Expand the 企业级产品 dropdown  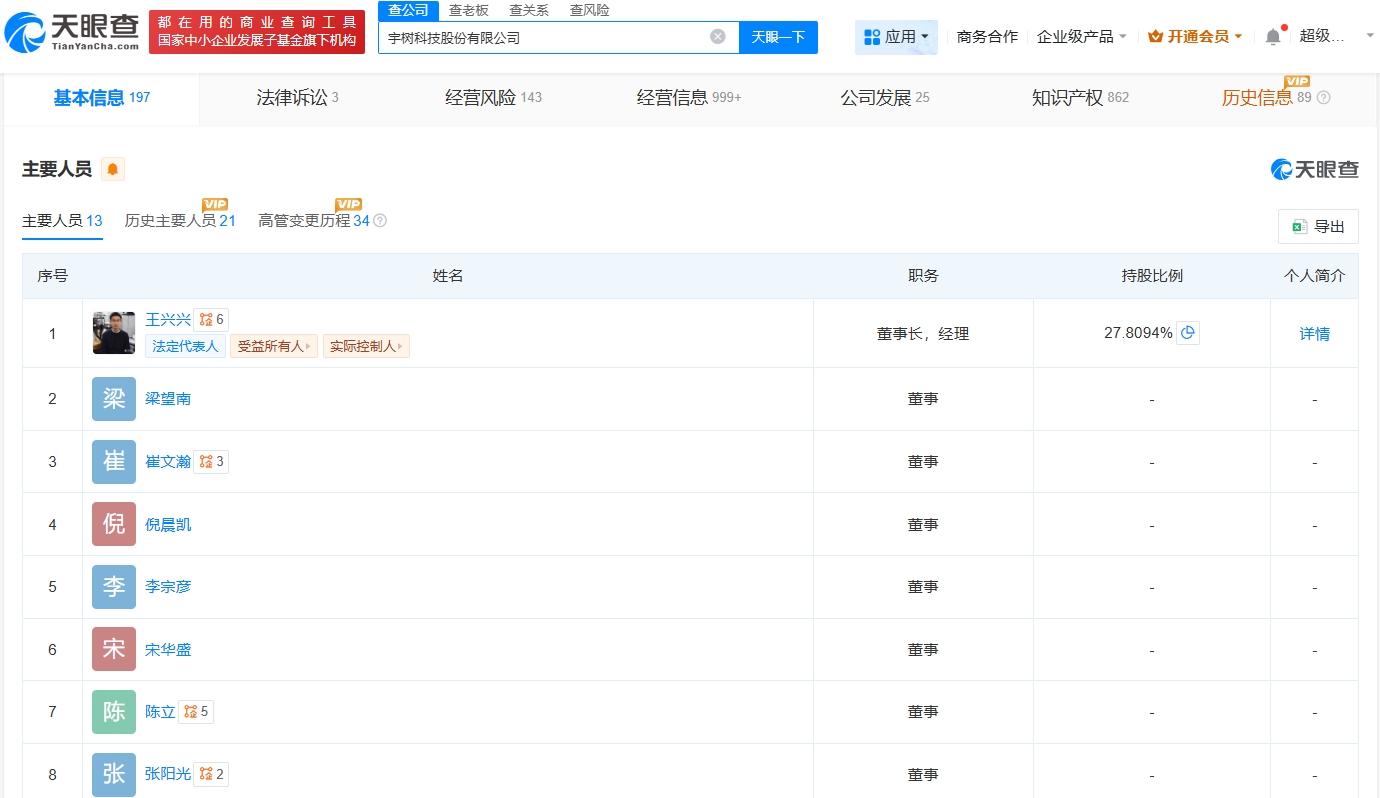point(1081,37)
